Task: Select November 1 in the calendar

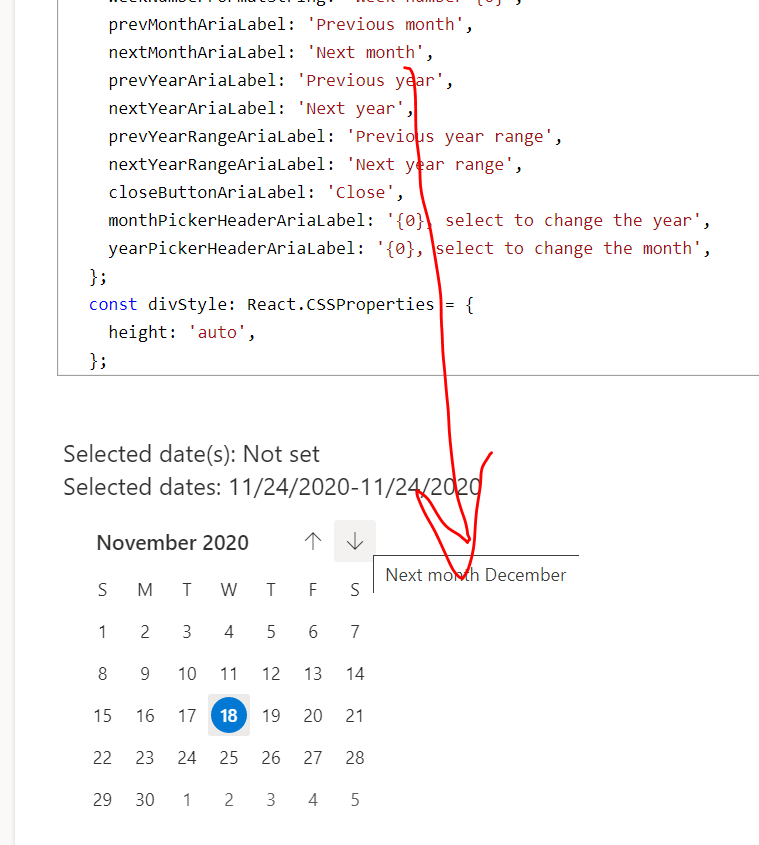Action: pyautogui.click(x=102, y=632)
